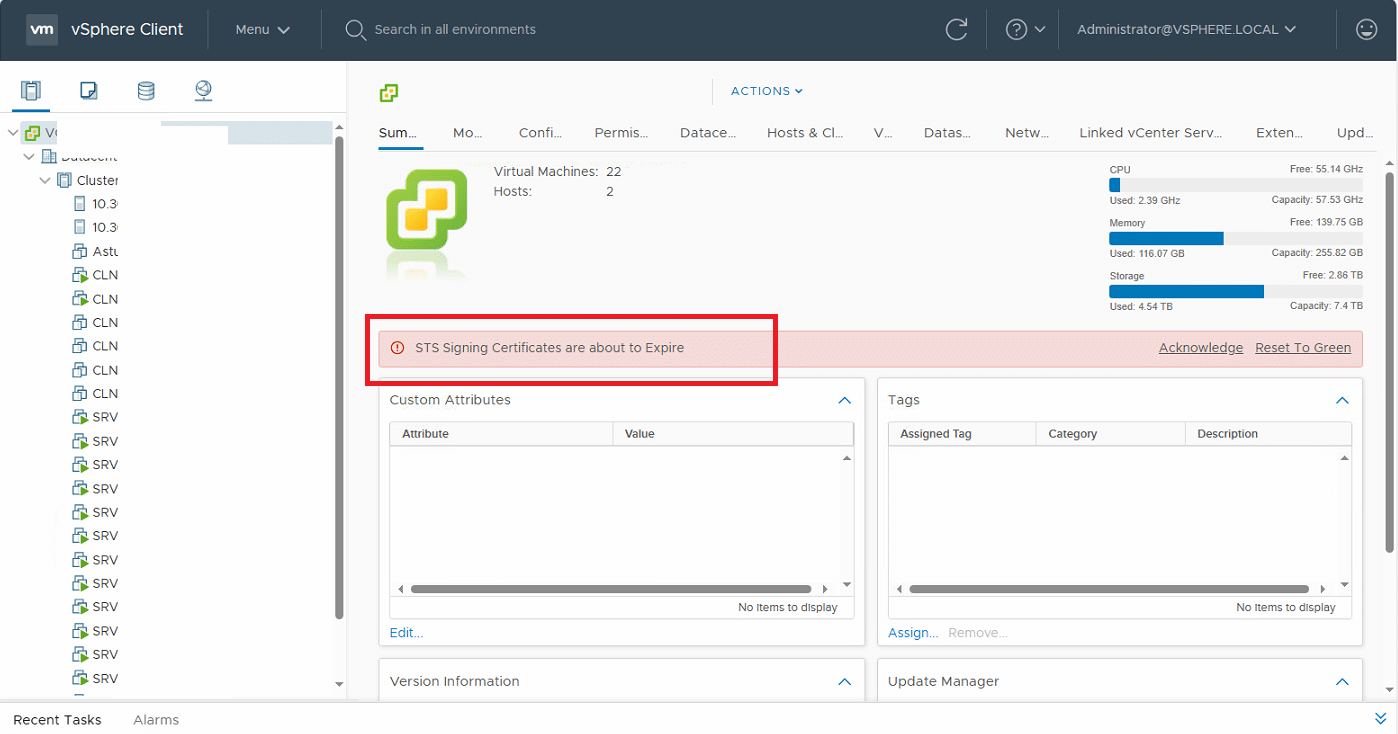Screen dimensions: 1398x734
Task: Open the Networks tab
Action: click(x=1027, y=133)
